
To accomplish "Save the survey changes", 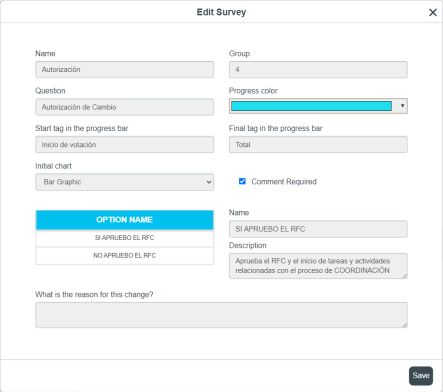I will (x=421, y=376).
